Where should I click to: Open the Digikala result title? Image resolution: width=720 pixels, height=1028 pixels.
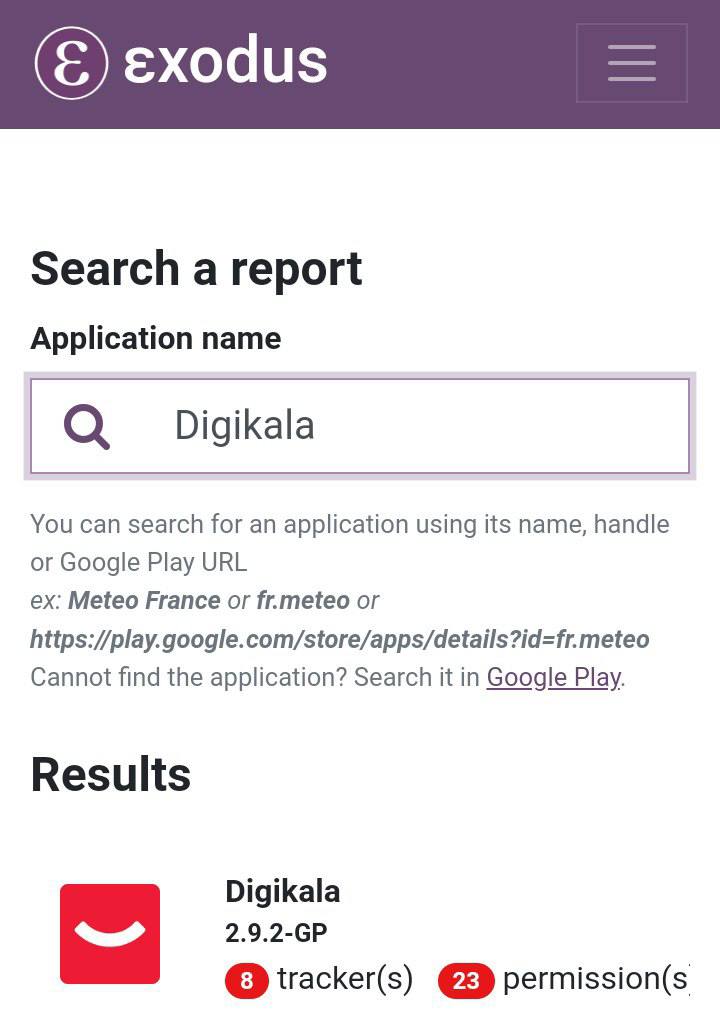(282, 891)
